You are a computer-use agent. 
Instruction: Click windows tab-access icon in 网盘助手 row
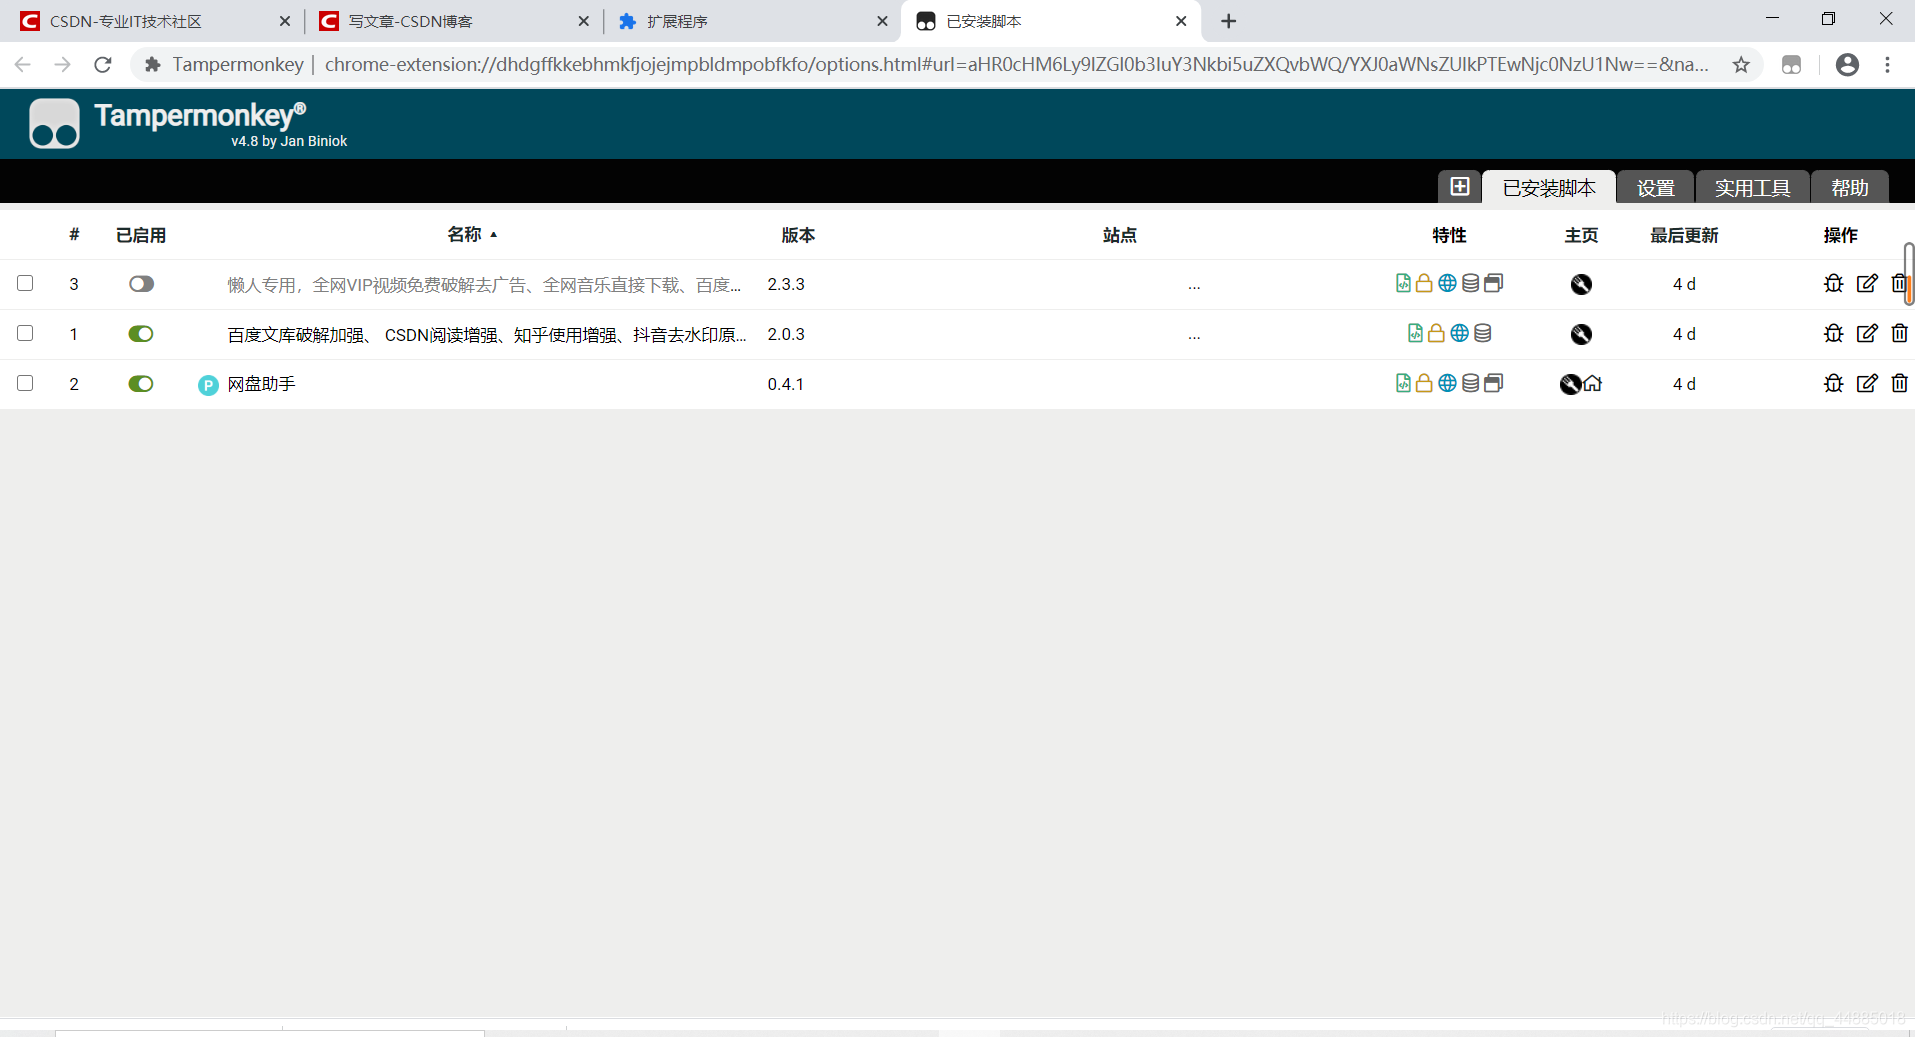point(1493,383)
